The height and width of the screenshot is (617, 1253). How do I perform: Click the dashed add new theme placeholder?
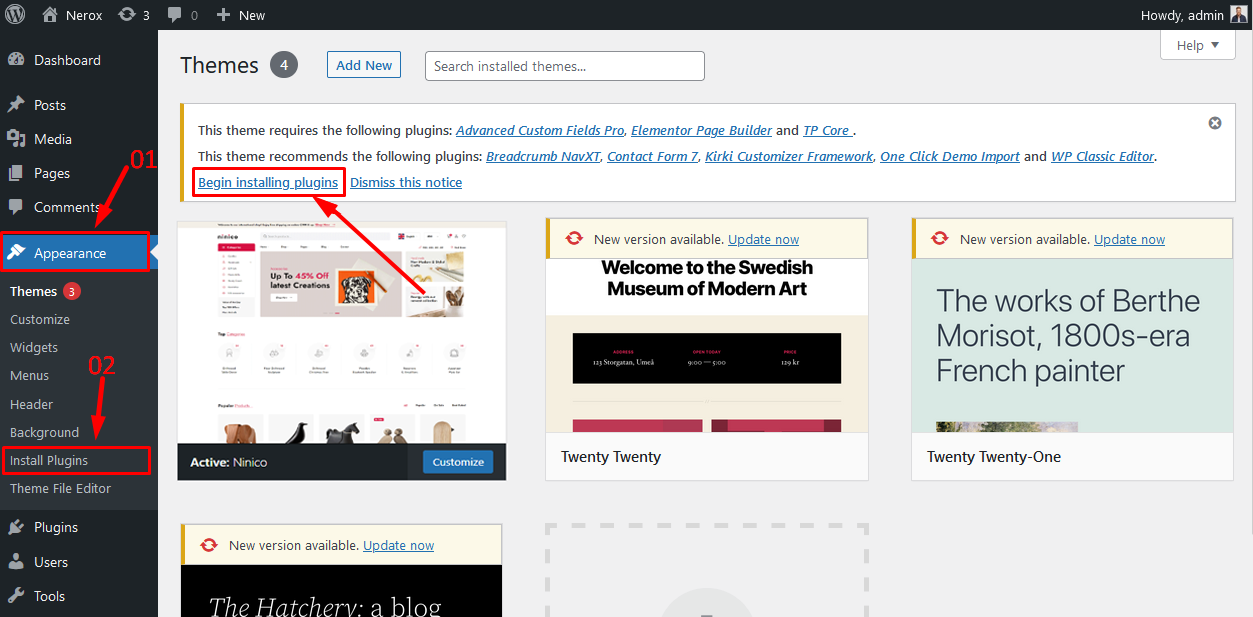click(x=707, y=570)
